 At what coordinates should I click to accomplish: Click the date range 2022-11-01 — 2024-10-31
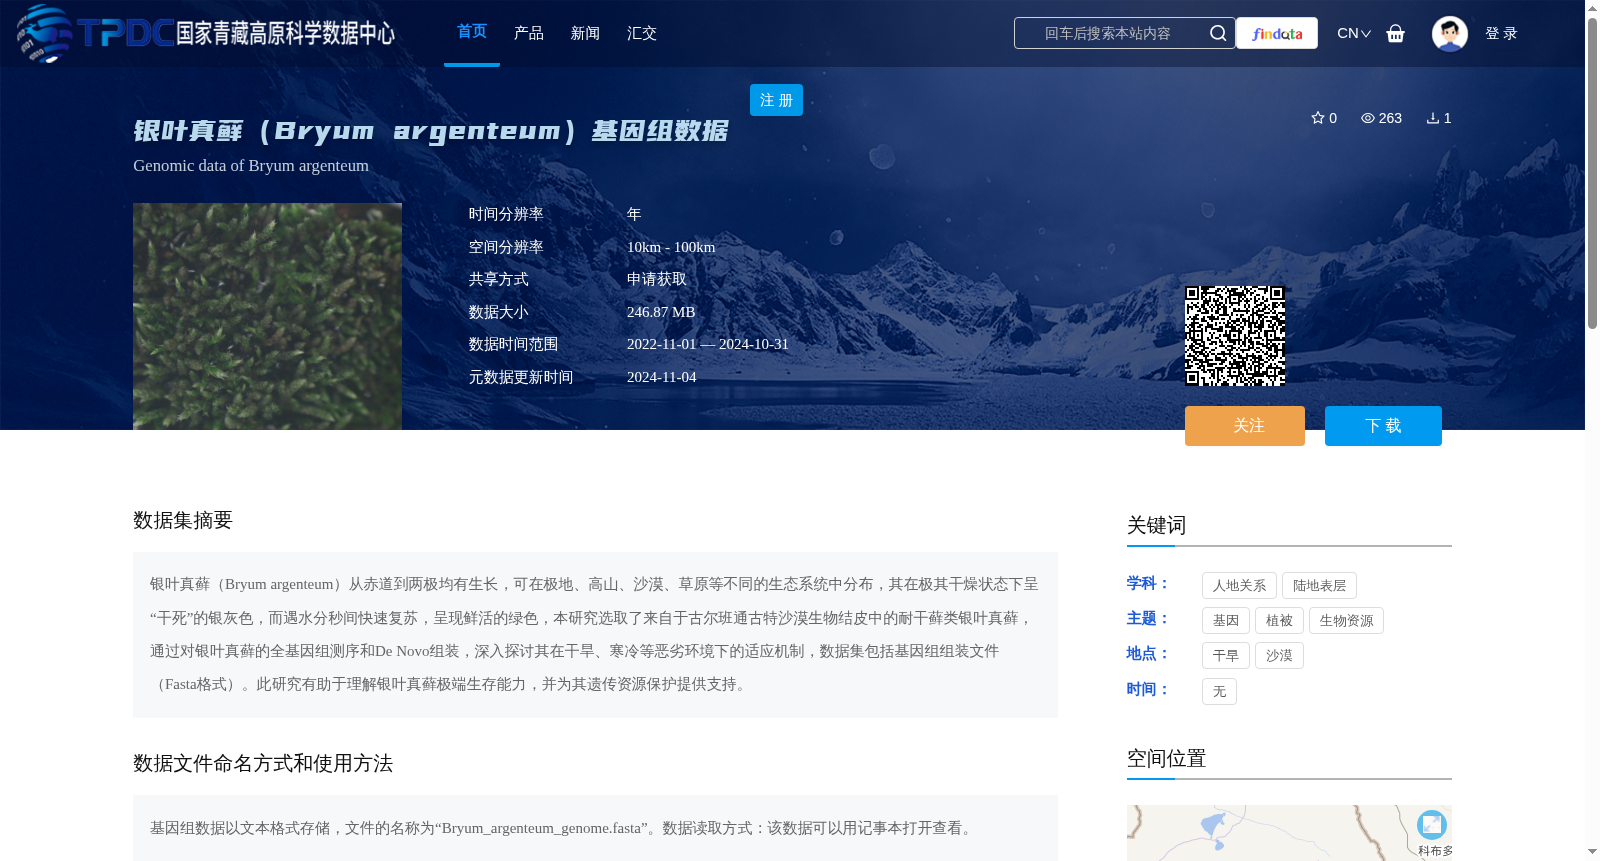708,344
